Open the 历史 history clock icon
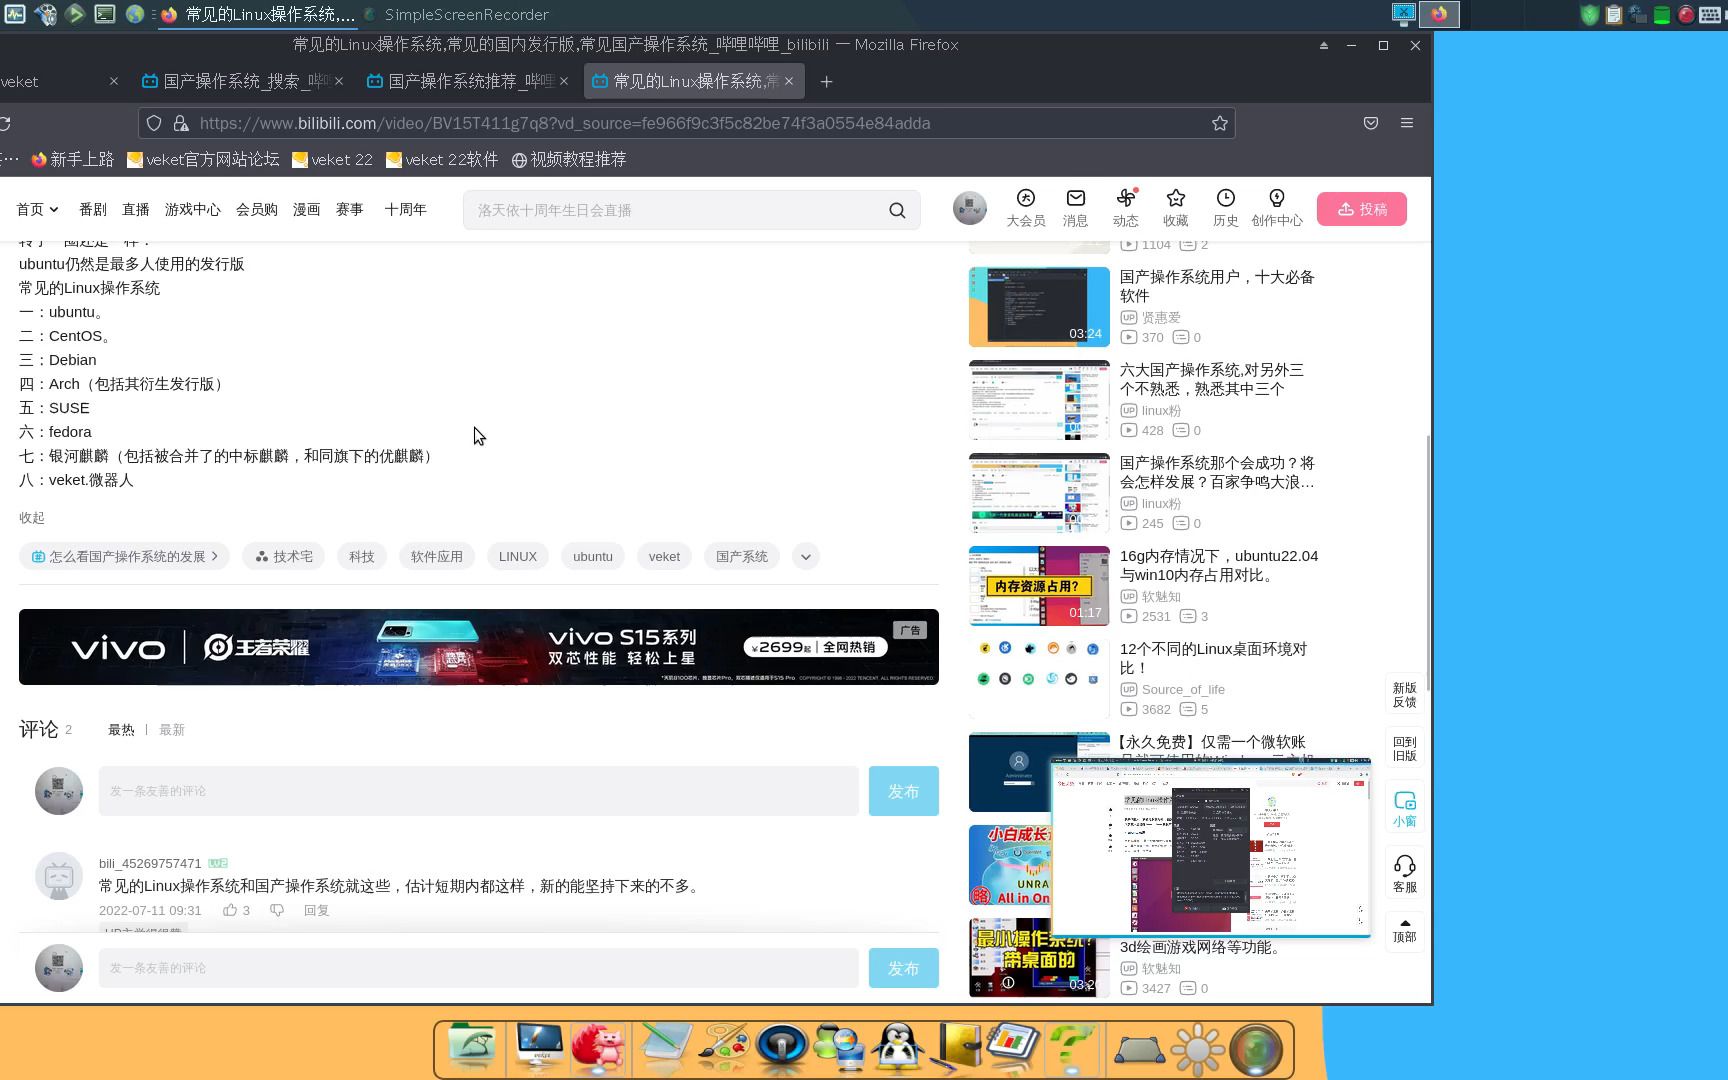 point(1226,208)
